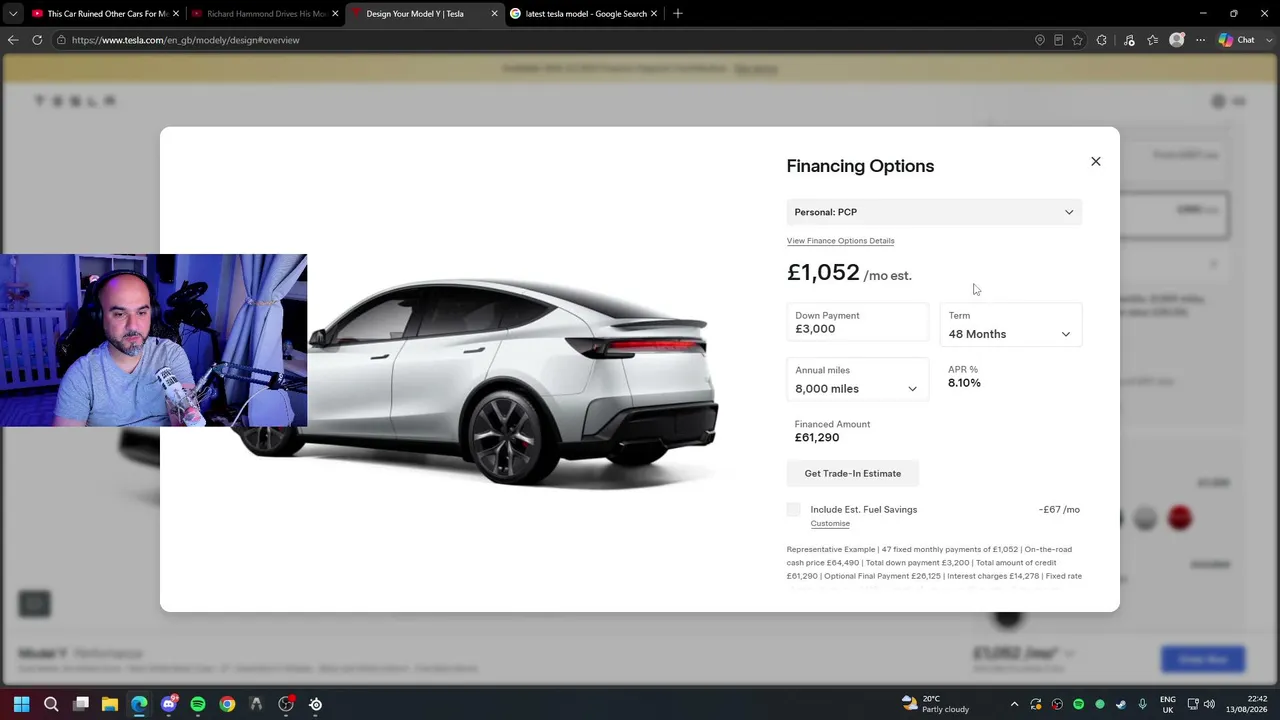Add this page to favourites with star icon
Viewport: 1280px width, 720px height.
[x=1077, y=40]
